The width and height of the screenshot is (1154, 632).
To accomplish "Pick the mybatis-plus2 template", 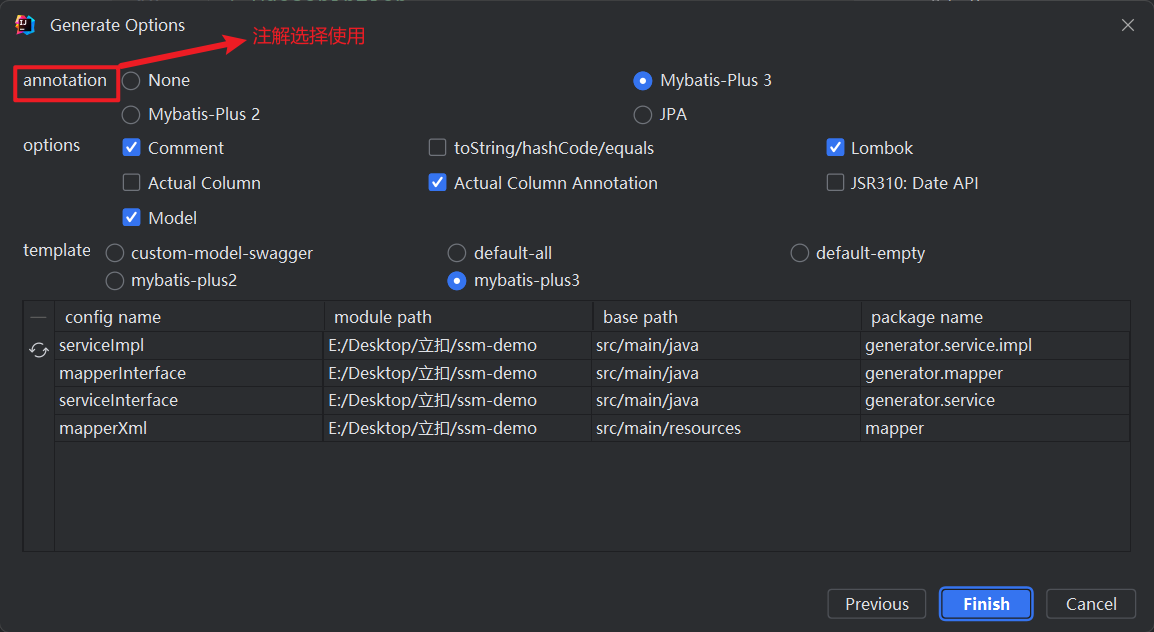I will [x=114, y=281].
